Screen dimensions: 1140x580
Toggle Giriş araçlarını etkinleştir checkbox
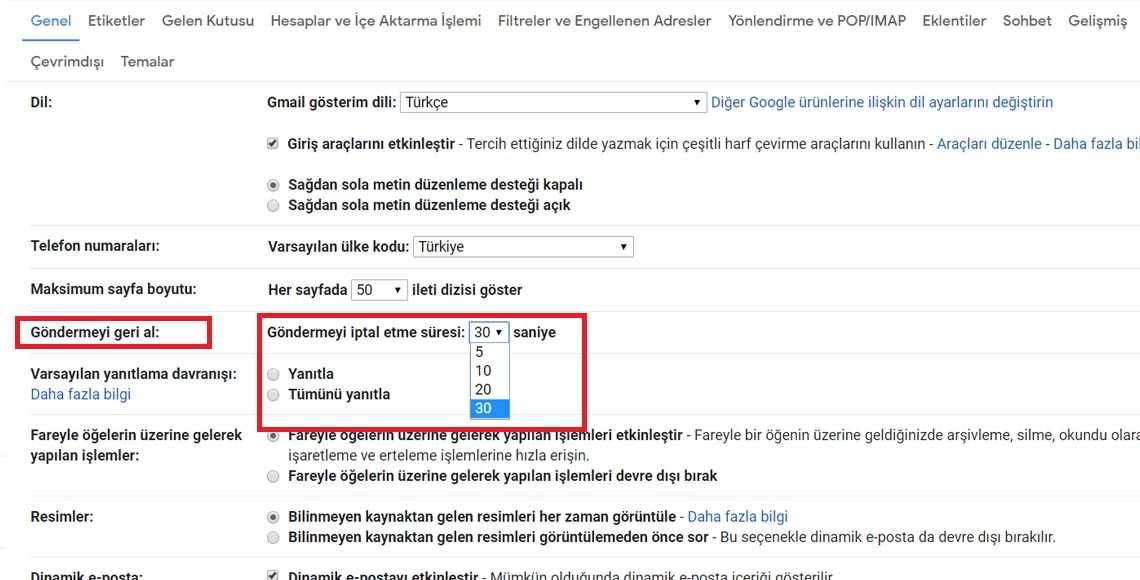tap(273, 144)
